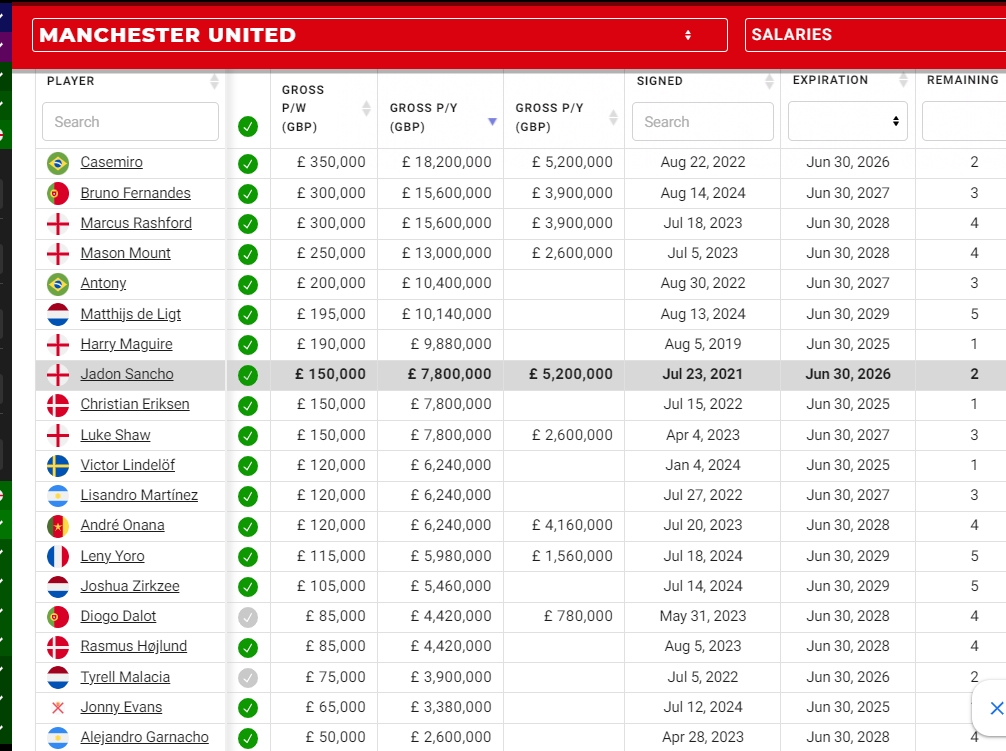Click Rasmus Højlund's green verified checkmark
This screenshot has height=751, width=1006.
pyautogui.click(x=248, y=648)
